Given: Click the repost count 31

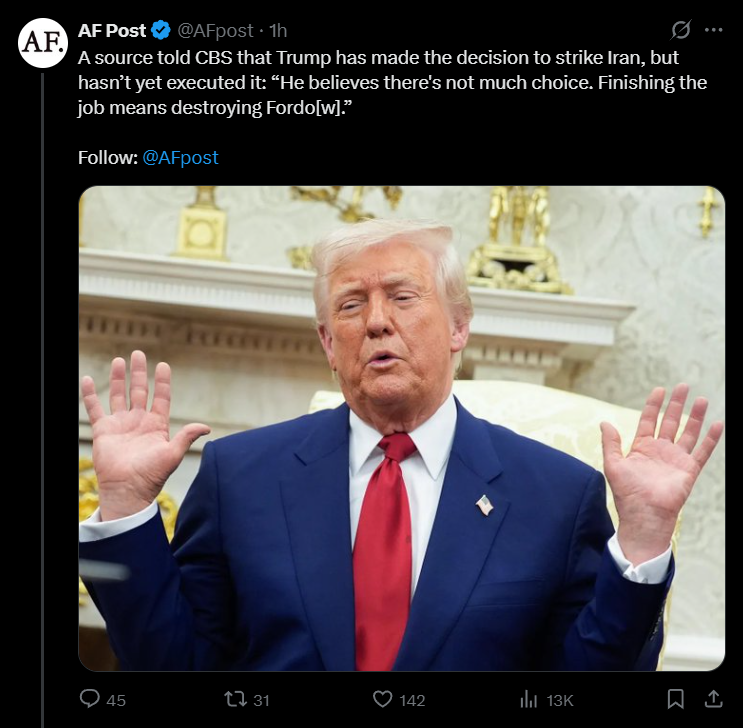Looking at the screenshot, I should click(261, 701).
